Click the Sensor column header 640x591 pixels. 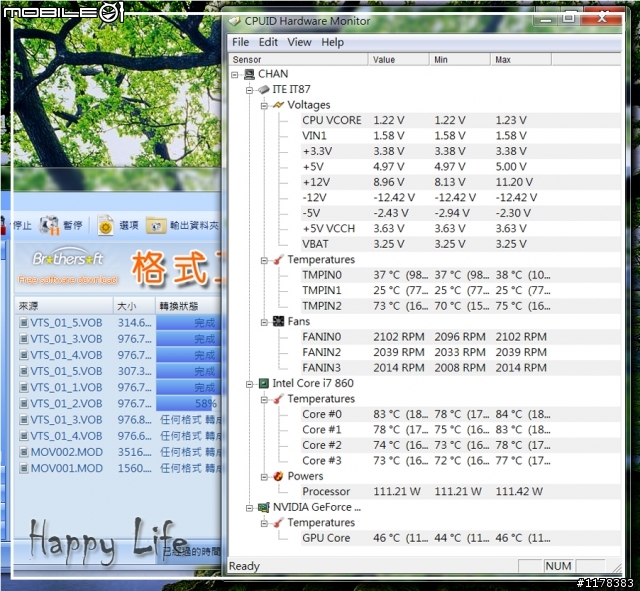[x=298, y=60]
